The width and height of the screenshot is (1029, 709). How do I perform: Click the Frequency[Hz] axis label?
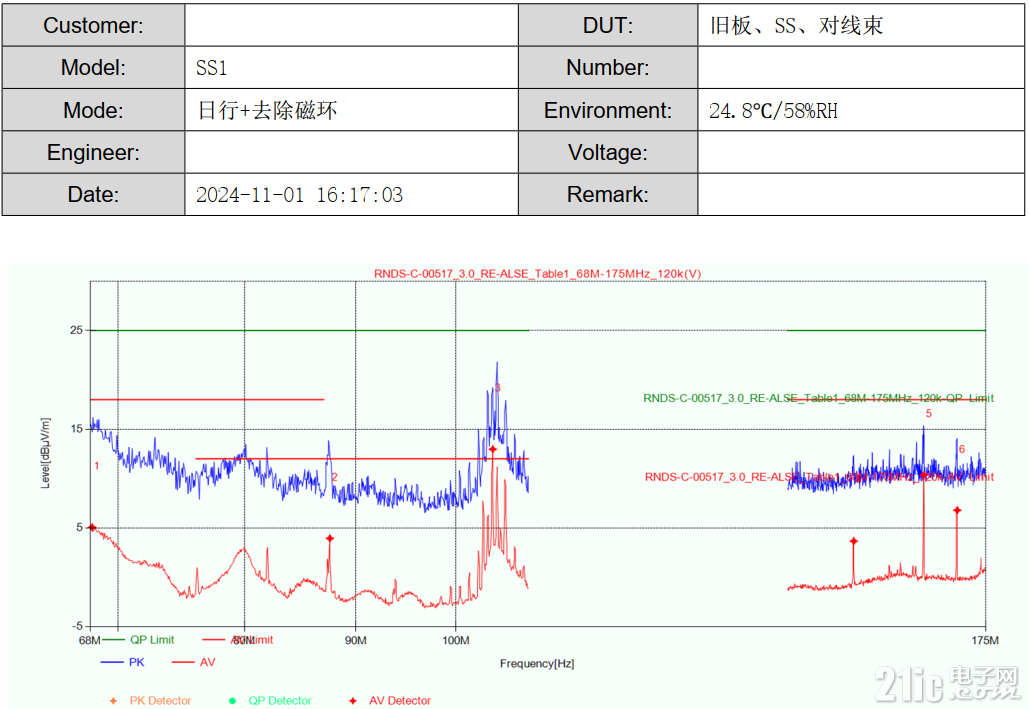[537, 664]
